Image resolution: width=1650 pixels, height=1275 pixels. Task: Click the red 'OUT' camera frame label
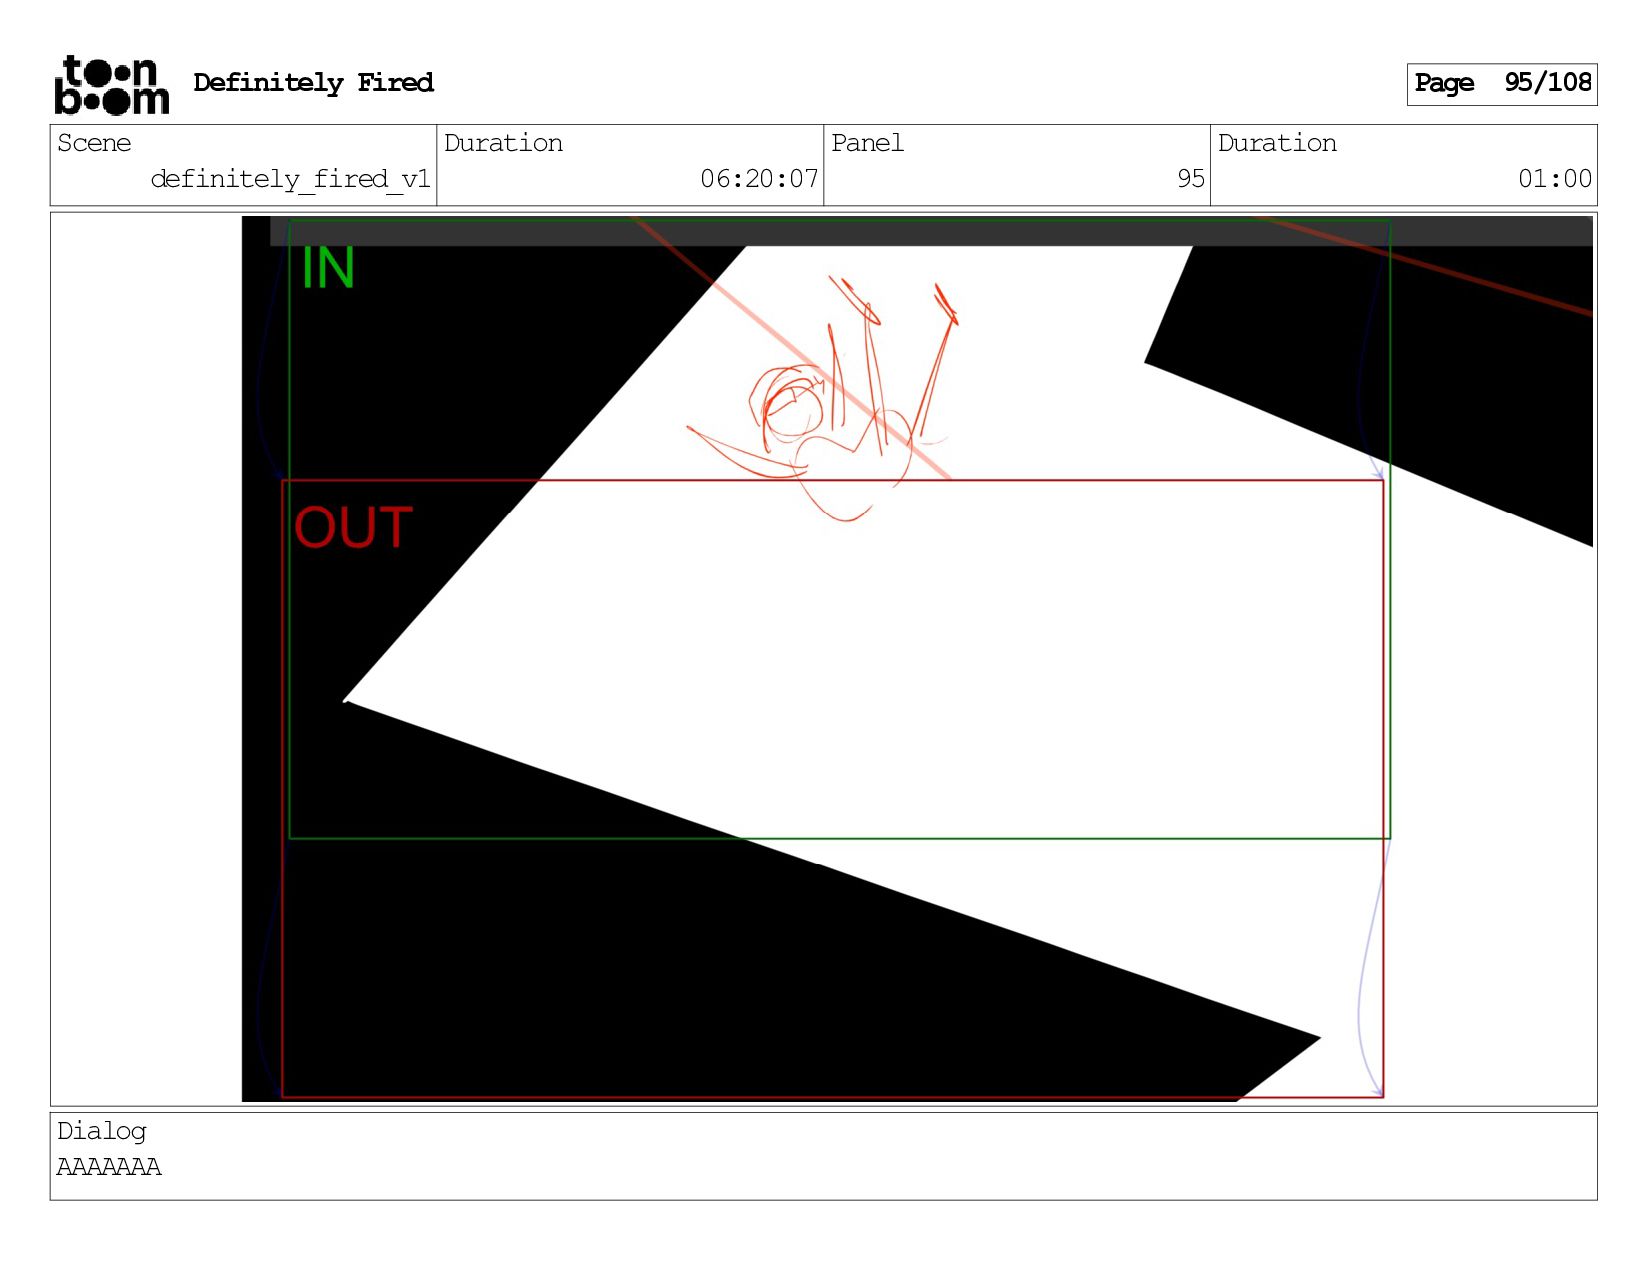(x=353, y=527)
